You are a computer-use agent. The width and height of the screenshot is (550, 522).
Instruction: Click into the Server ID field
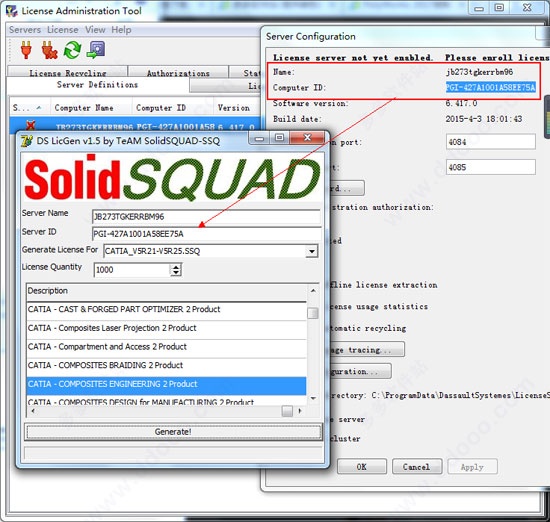(x=206, y=234)
